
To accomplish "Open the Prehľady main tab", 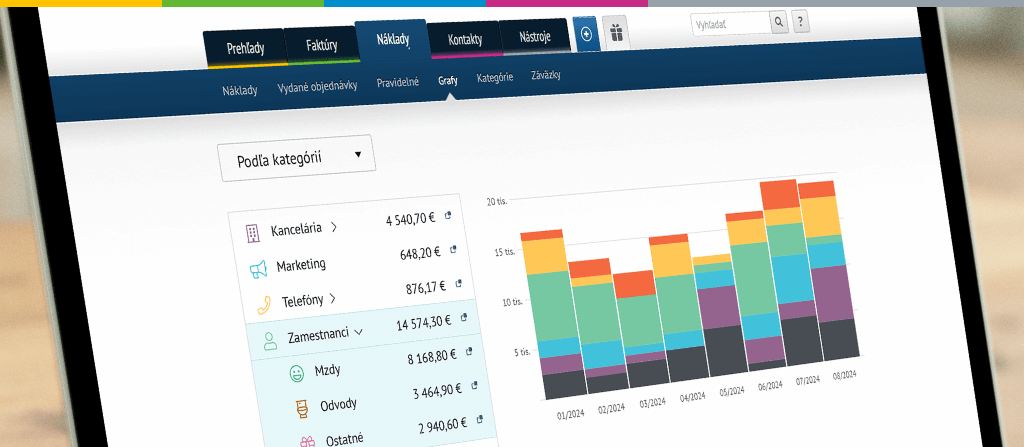I will pos(246,48).
